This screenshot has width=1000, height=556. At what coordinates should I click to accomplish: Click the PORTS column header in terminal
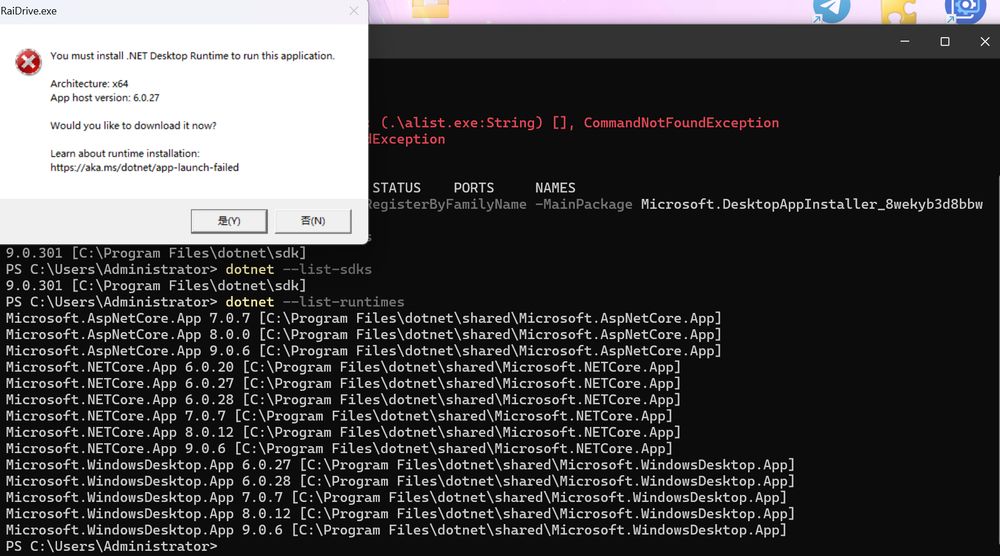[x=474, y=188]
